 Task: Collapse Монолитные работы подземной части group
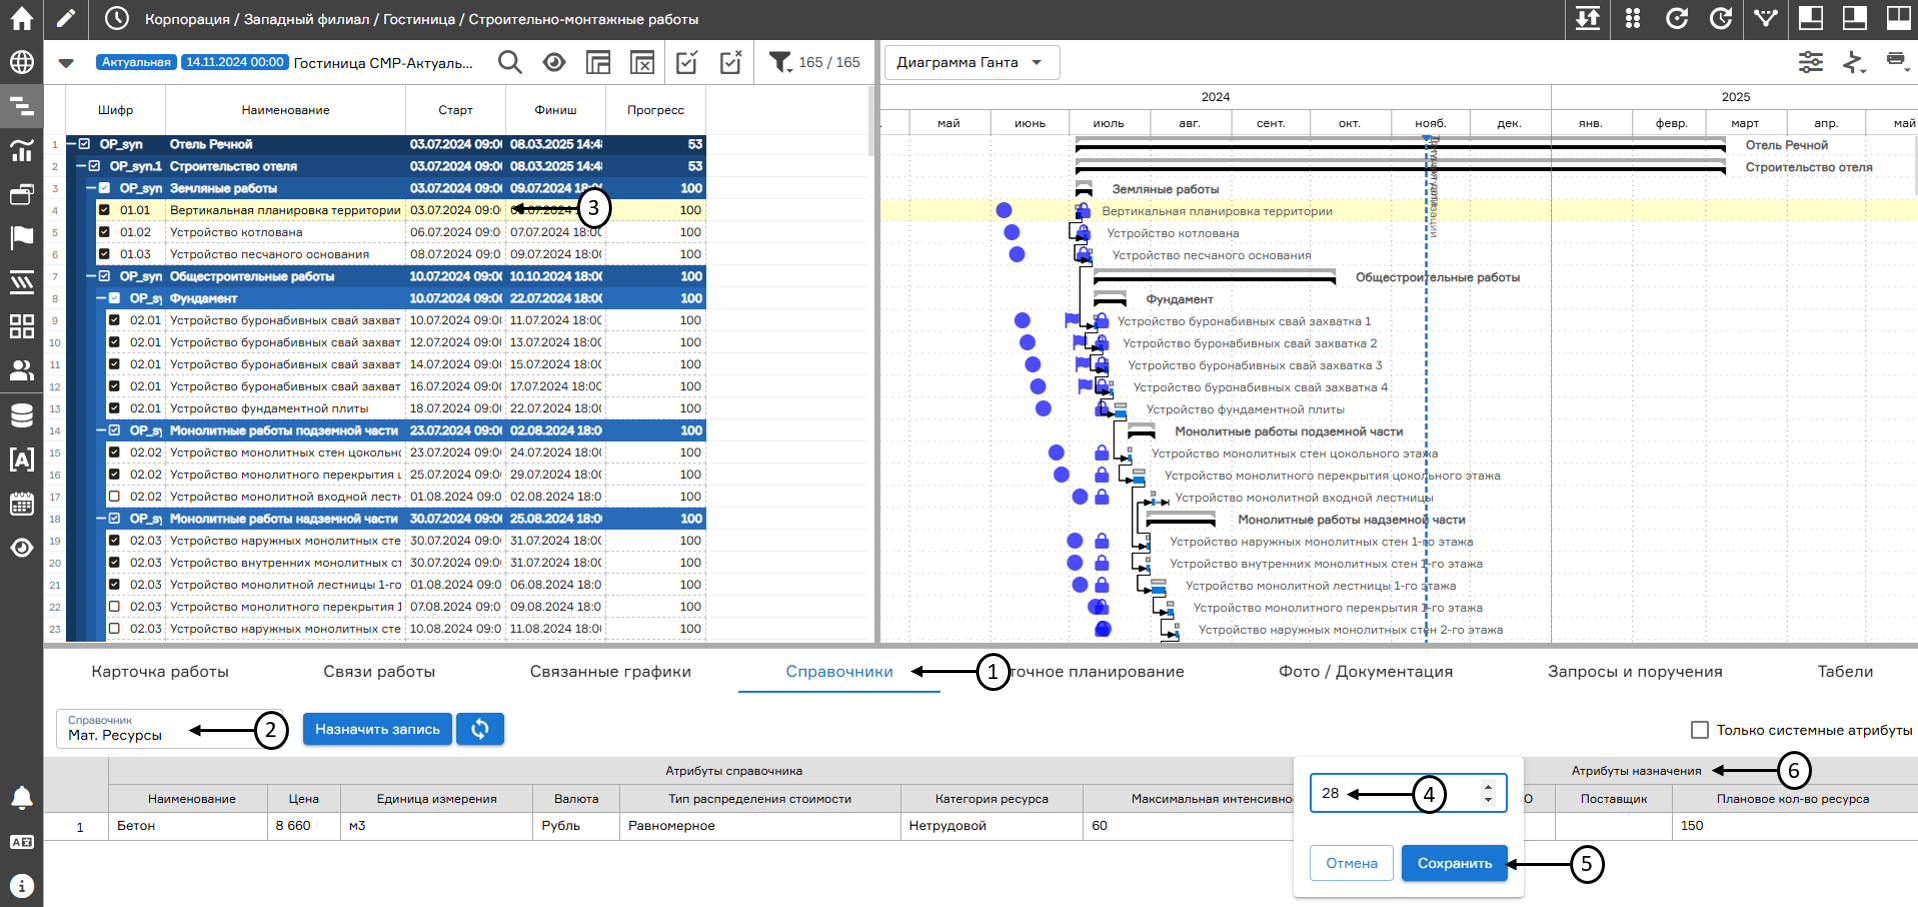101,430
